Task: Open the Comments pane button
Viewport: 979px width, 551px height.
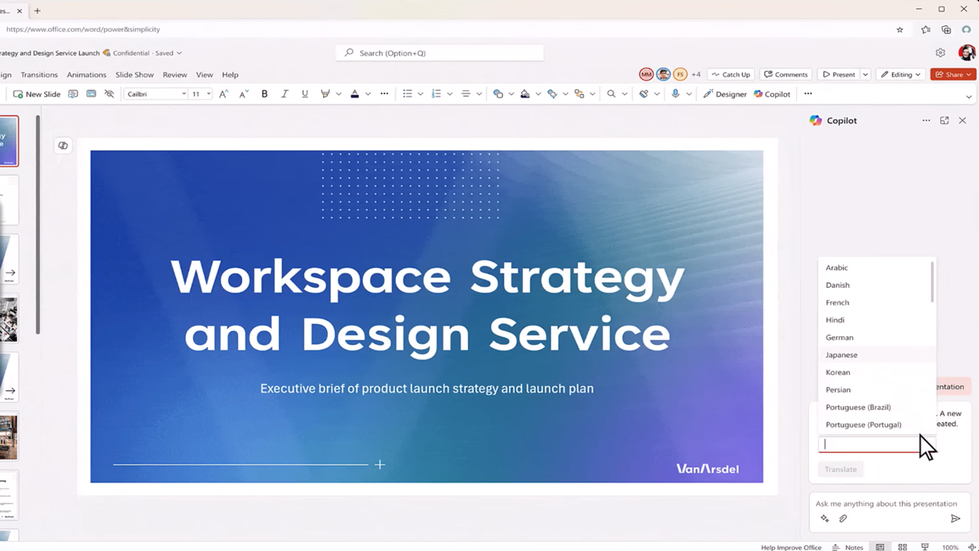Action: coord(785,74)
